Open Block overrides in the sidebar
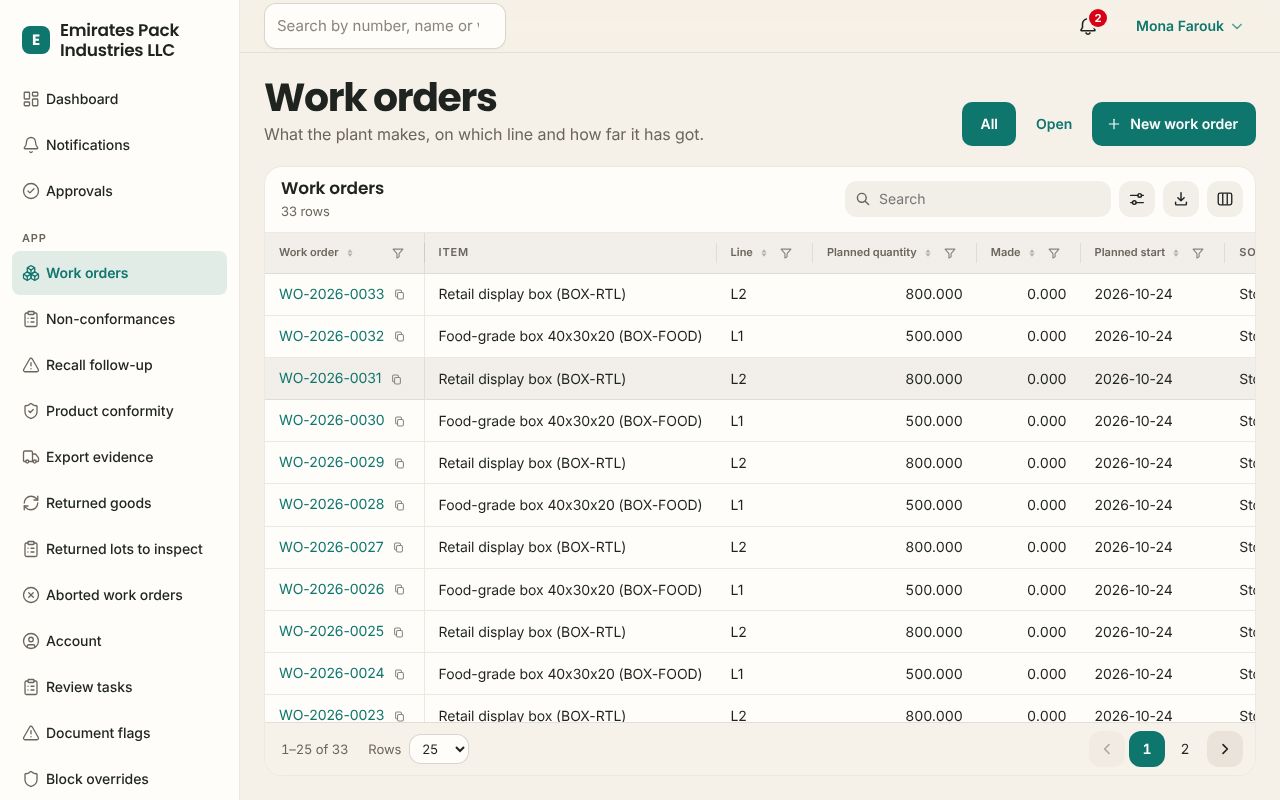This screenshot has height=800, width=1280. pos(120,779)
